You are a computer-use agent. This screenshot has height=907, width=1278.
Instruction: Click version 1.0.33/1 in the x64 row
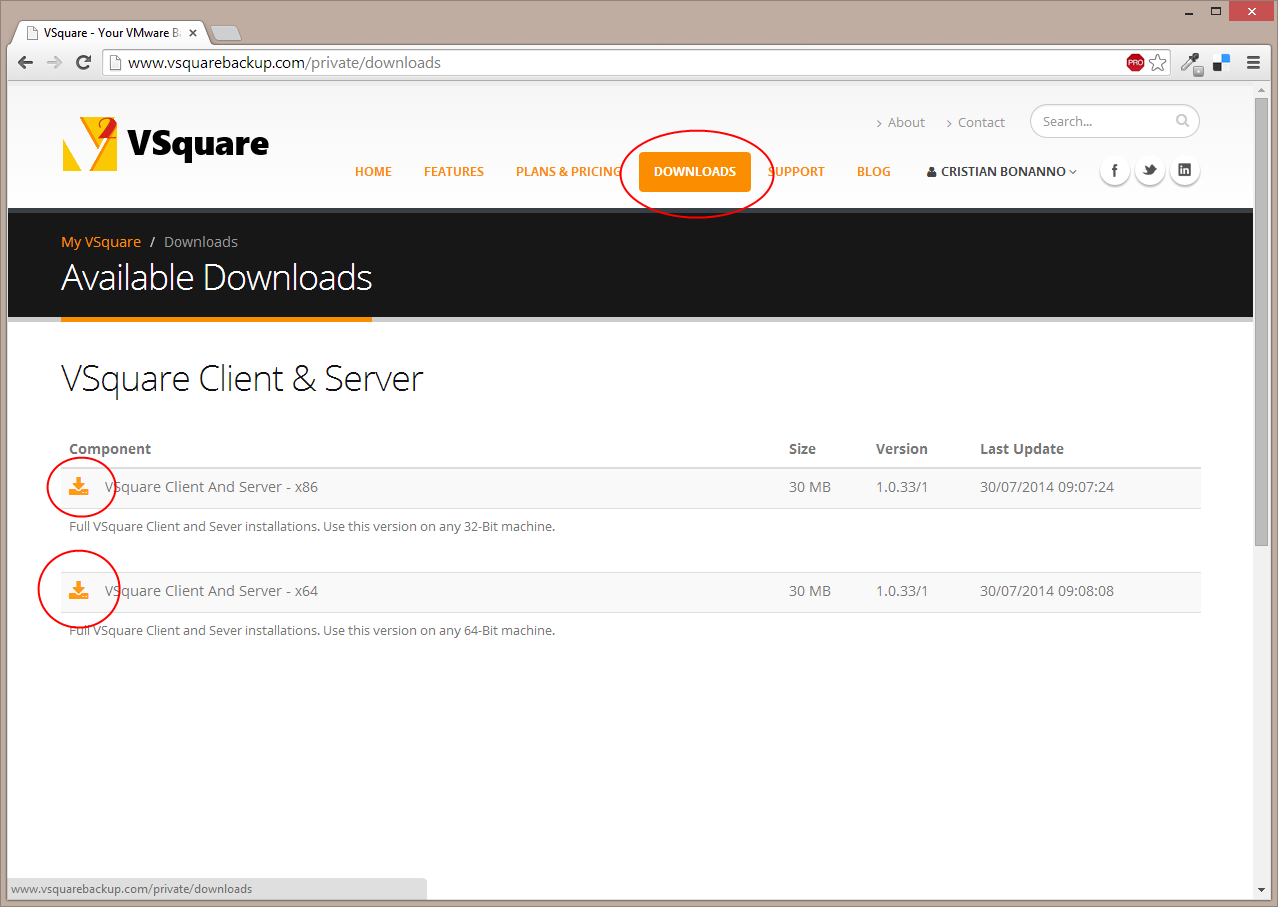click(902, 591)
